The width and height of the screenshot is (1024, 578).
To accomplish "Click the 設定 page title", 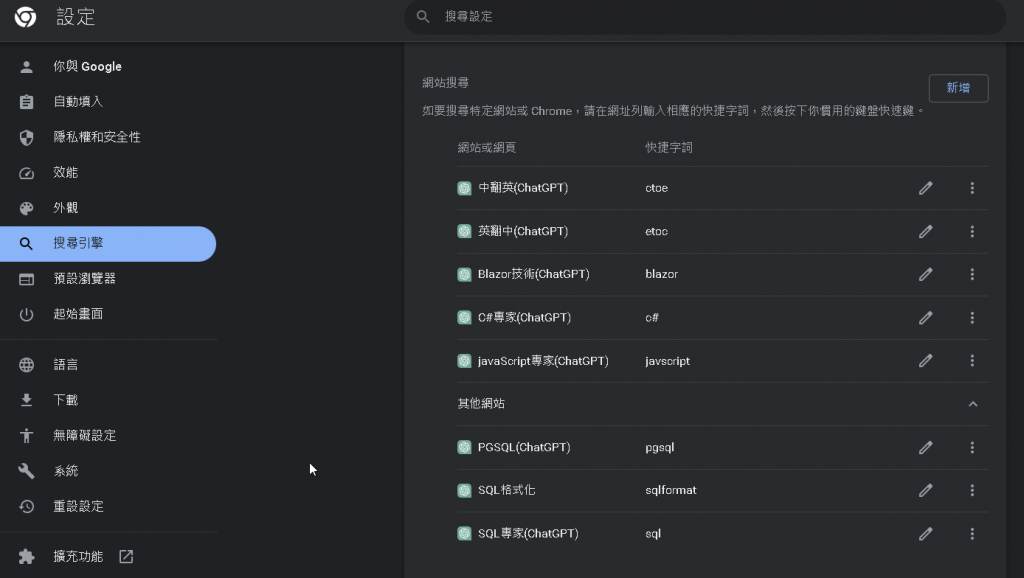I will point(76,17).
